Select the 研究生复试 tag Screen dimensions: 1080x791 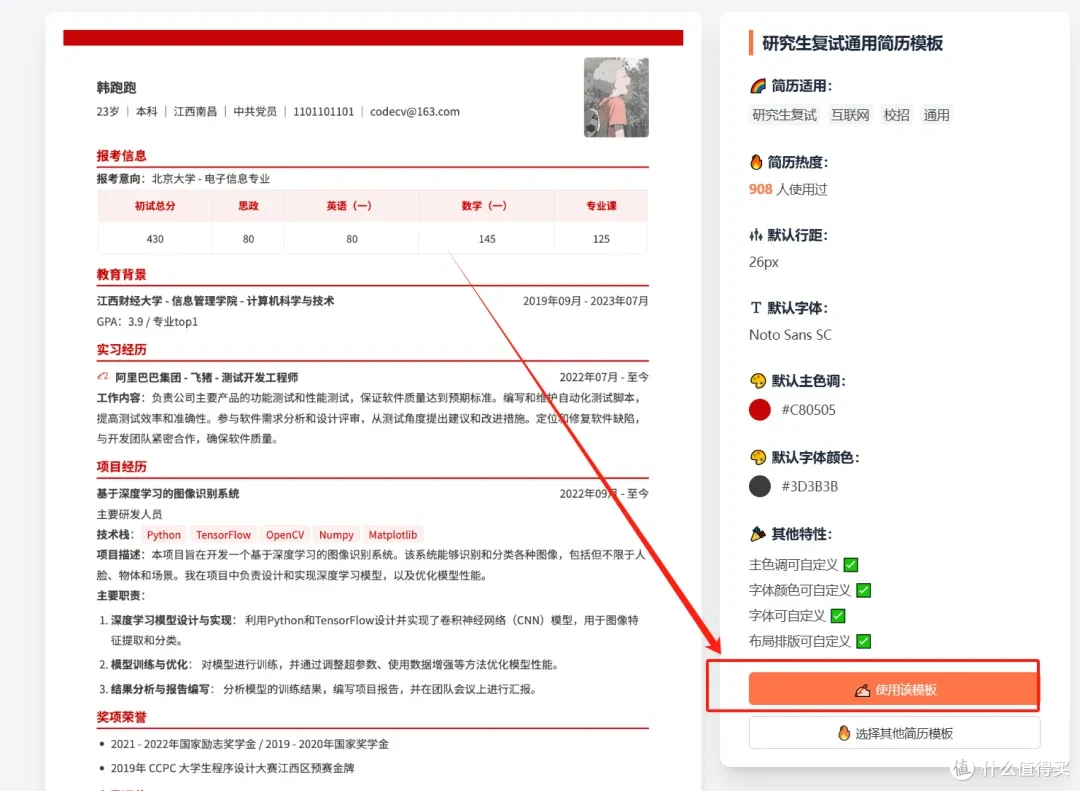click(x=784, y=115)
